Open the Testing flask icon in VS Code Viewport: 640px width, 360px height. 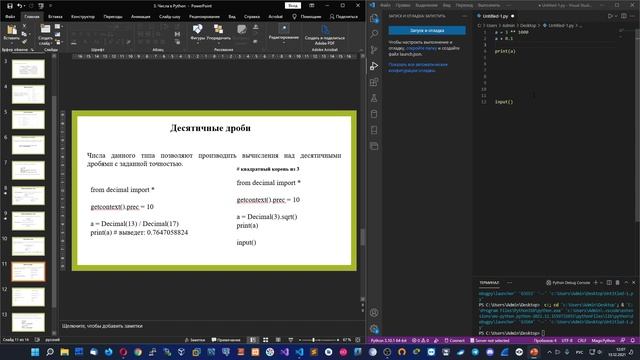(x=374, y=98)
